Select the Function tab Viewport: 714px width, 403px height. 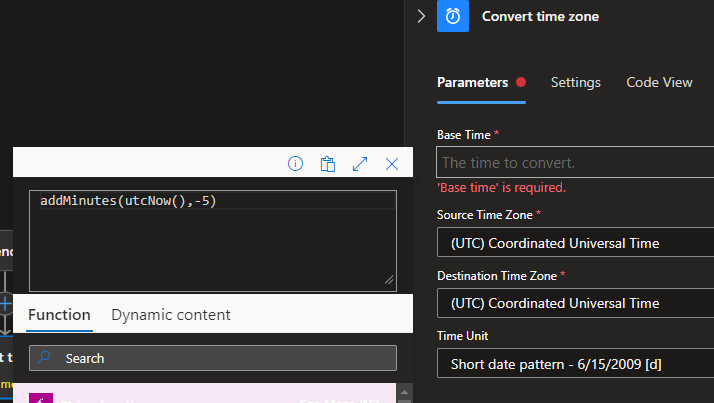tap(59, 314)
